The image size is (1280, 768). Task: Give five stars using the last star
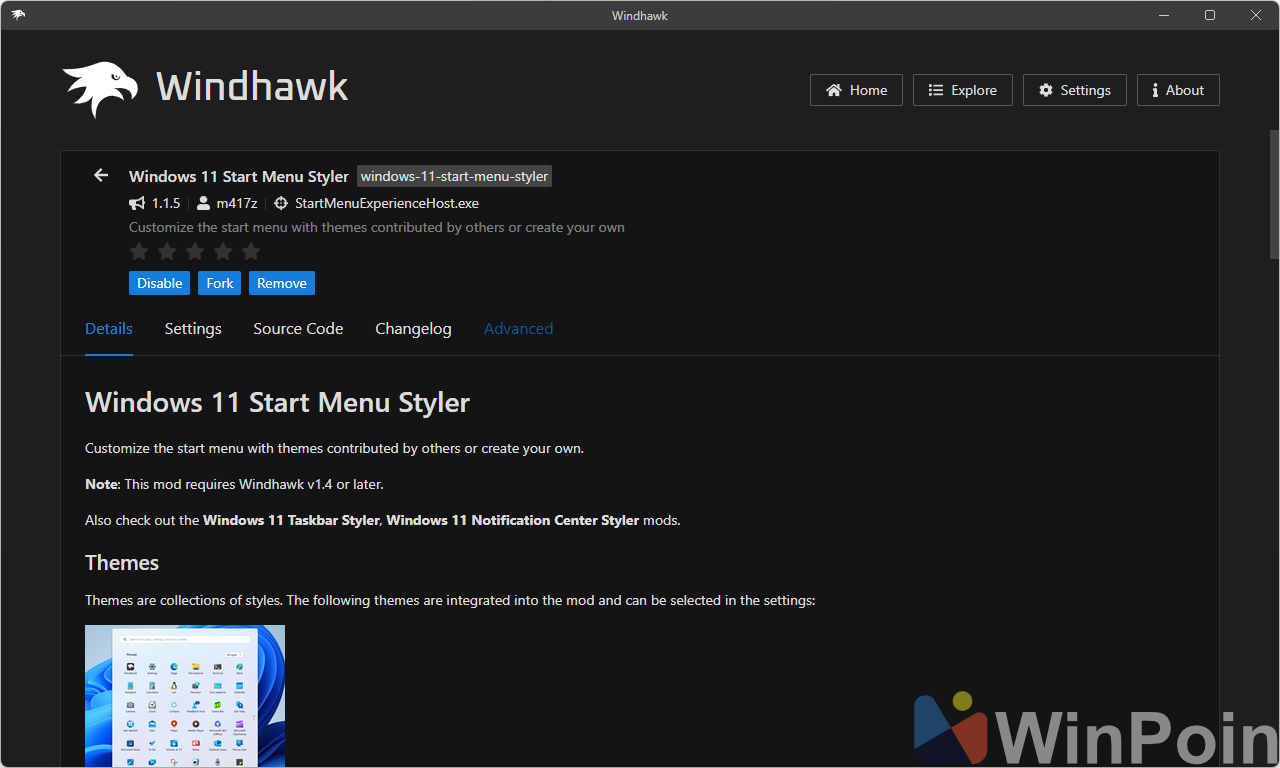(251, 252)
